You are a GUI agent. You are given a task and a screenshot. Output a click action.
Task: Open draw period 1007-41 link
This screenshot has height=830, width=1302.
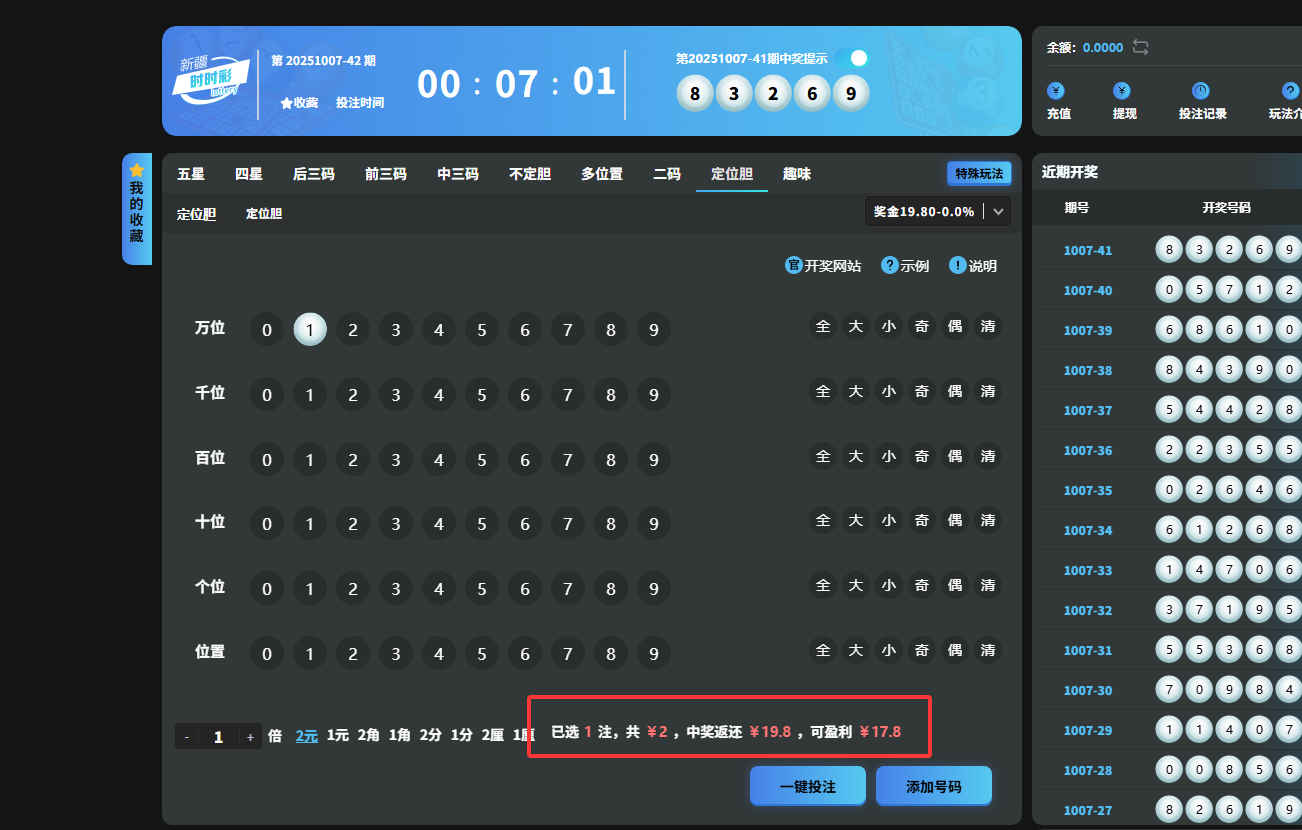(x=1087, y=251)
